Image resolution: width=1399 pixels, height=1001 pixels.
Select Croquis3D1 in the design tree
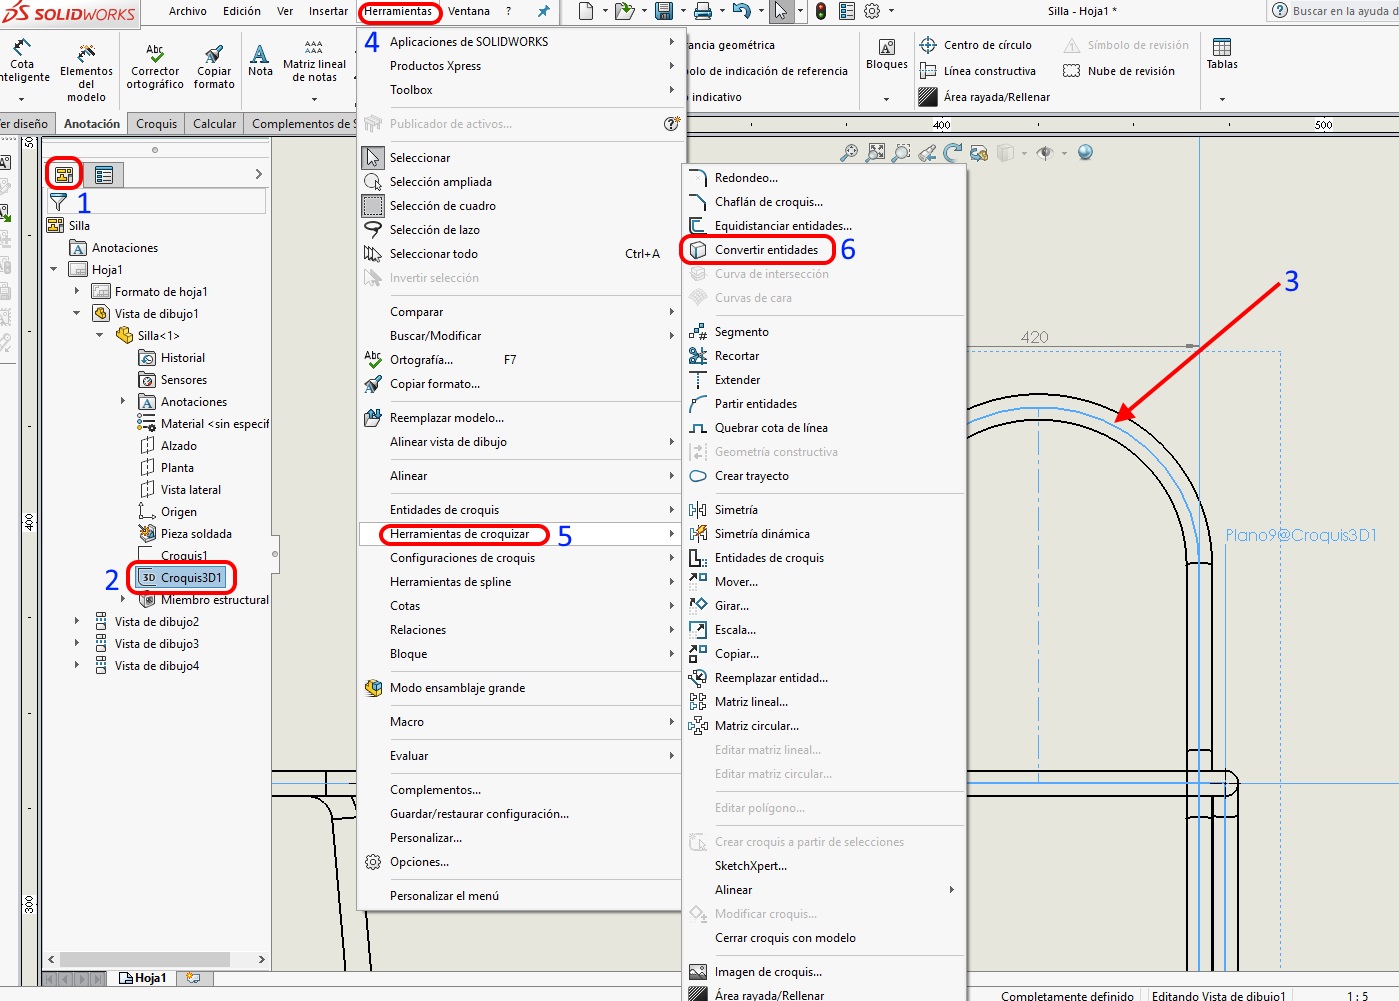pyautogui.click(x=181, y=578)
